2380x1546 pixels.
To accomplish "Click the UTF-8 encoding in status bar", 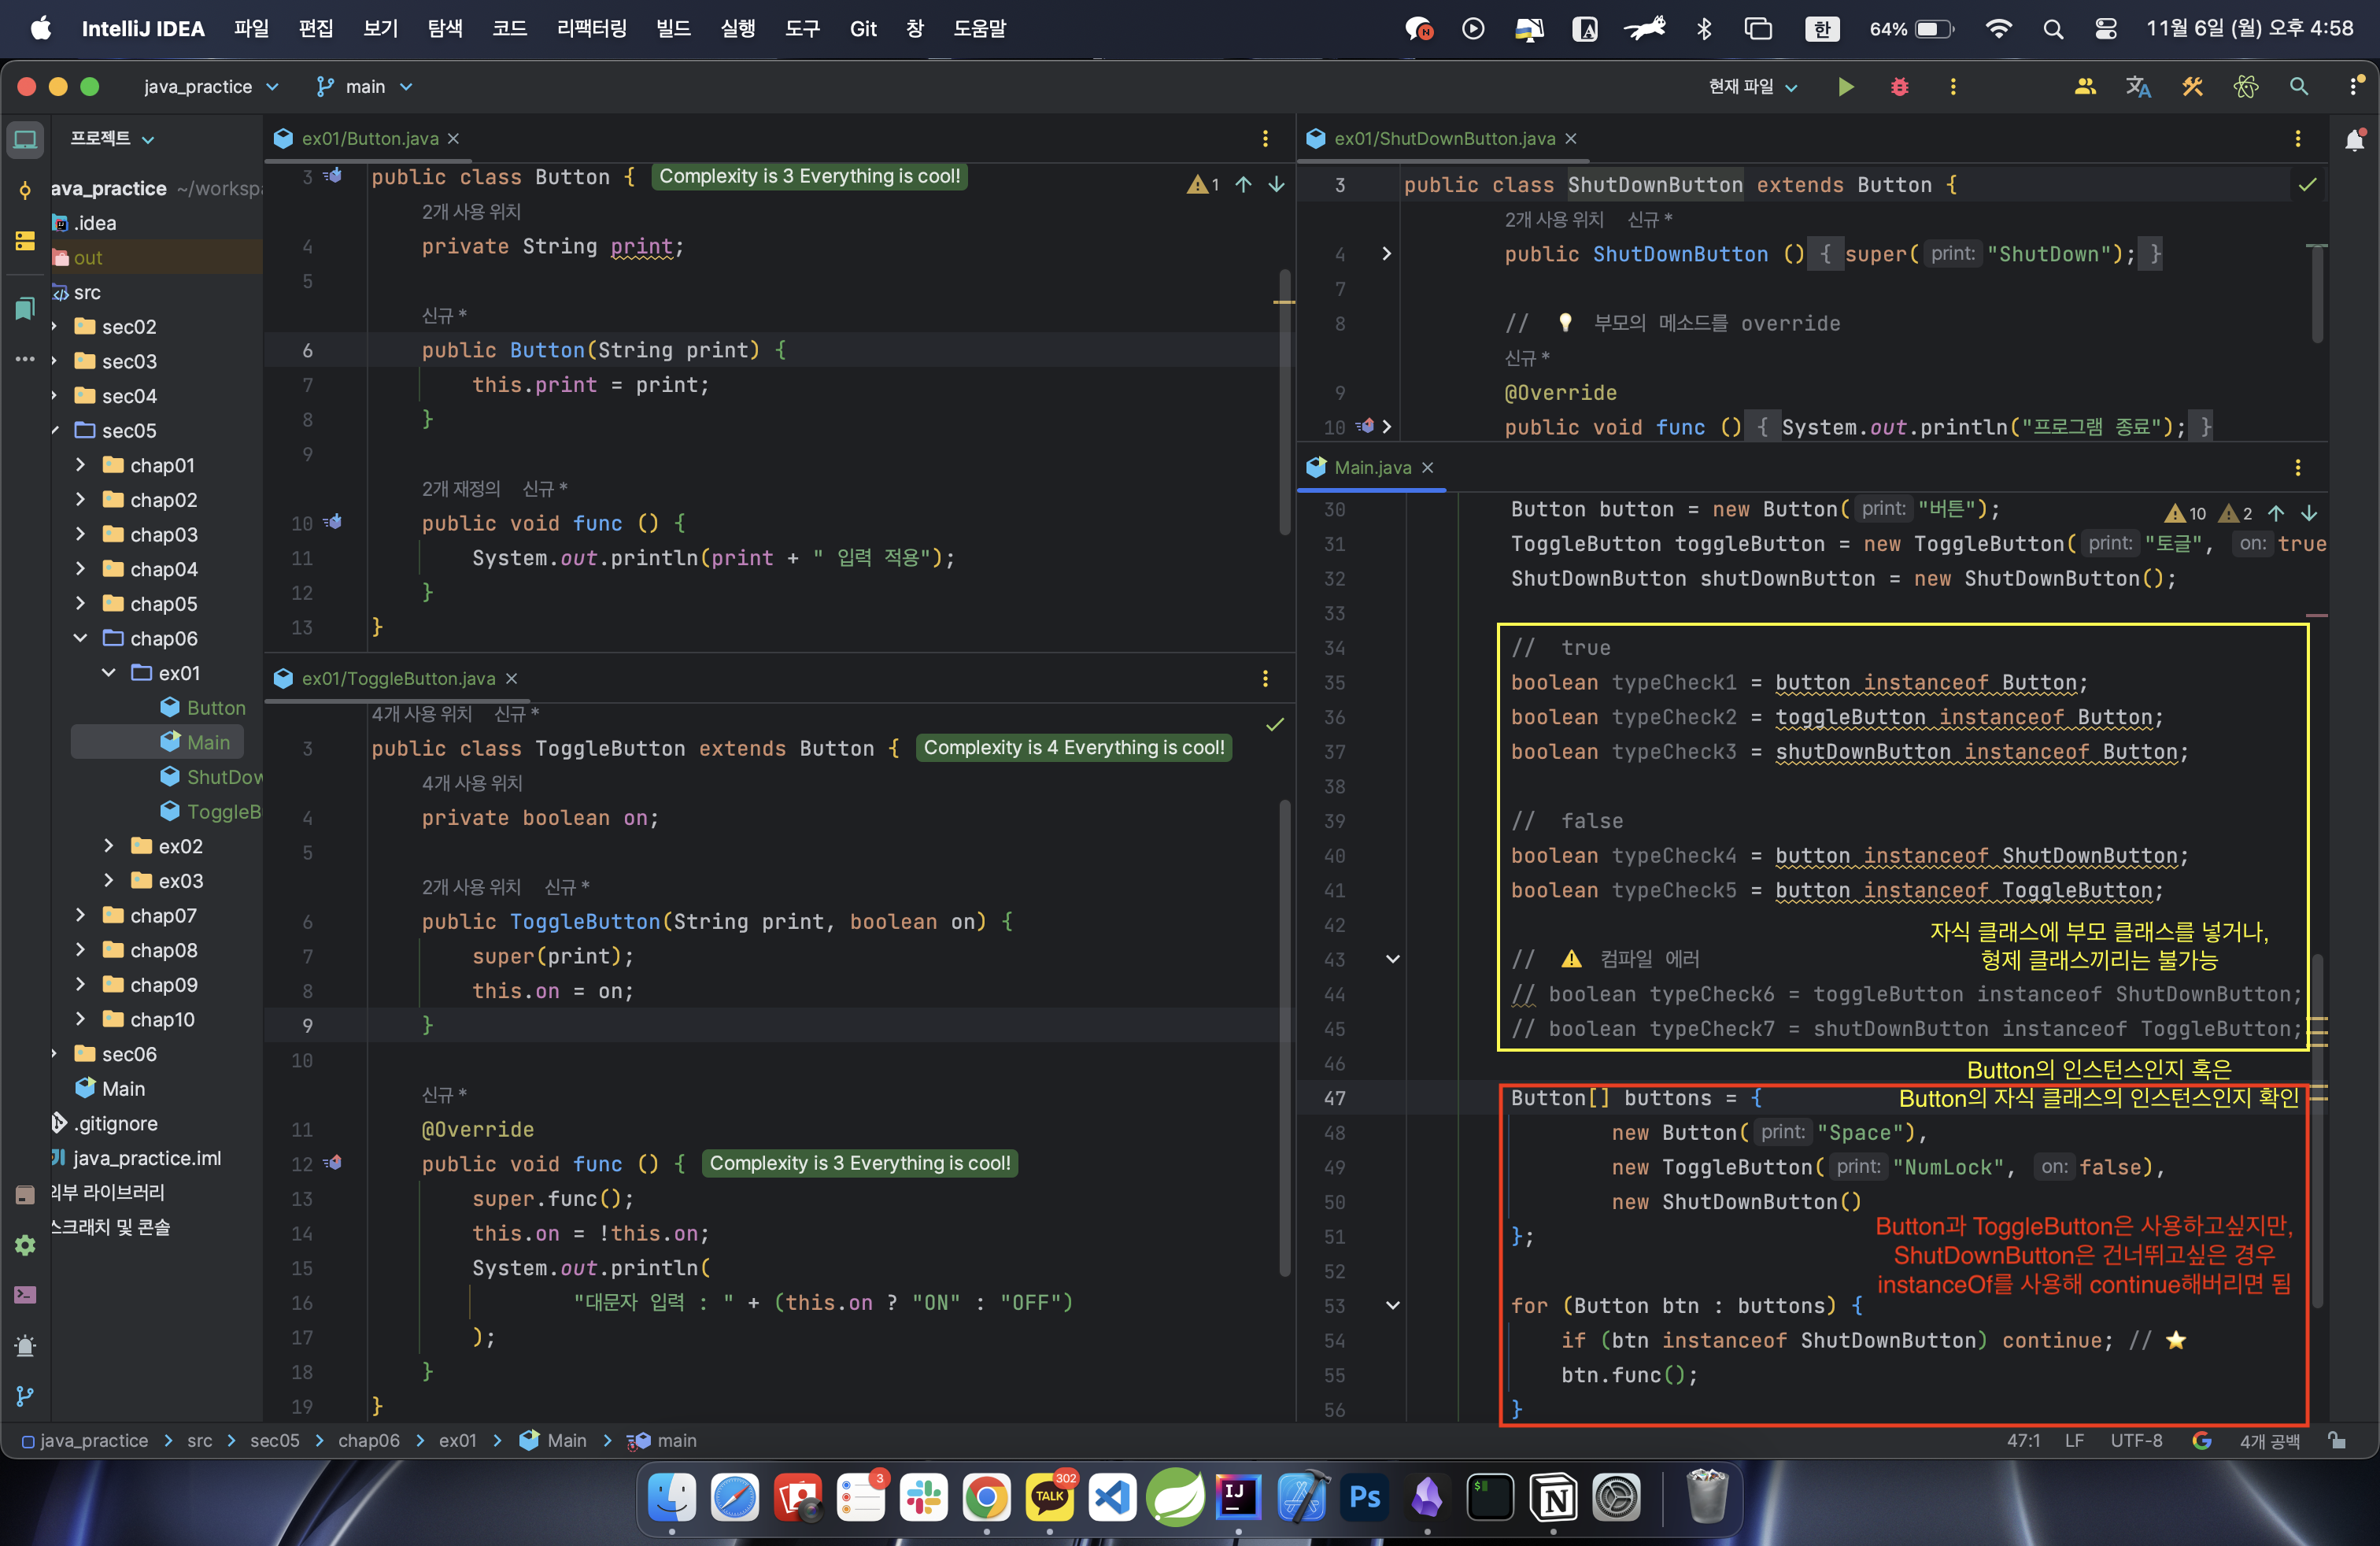I will [2136, 1440].
